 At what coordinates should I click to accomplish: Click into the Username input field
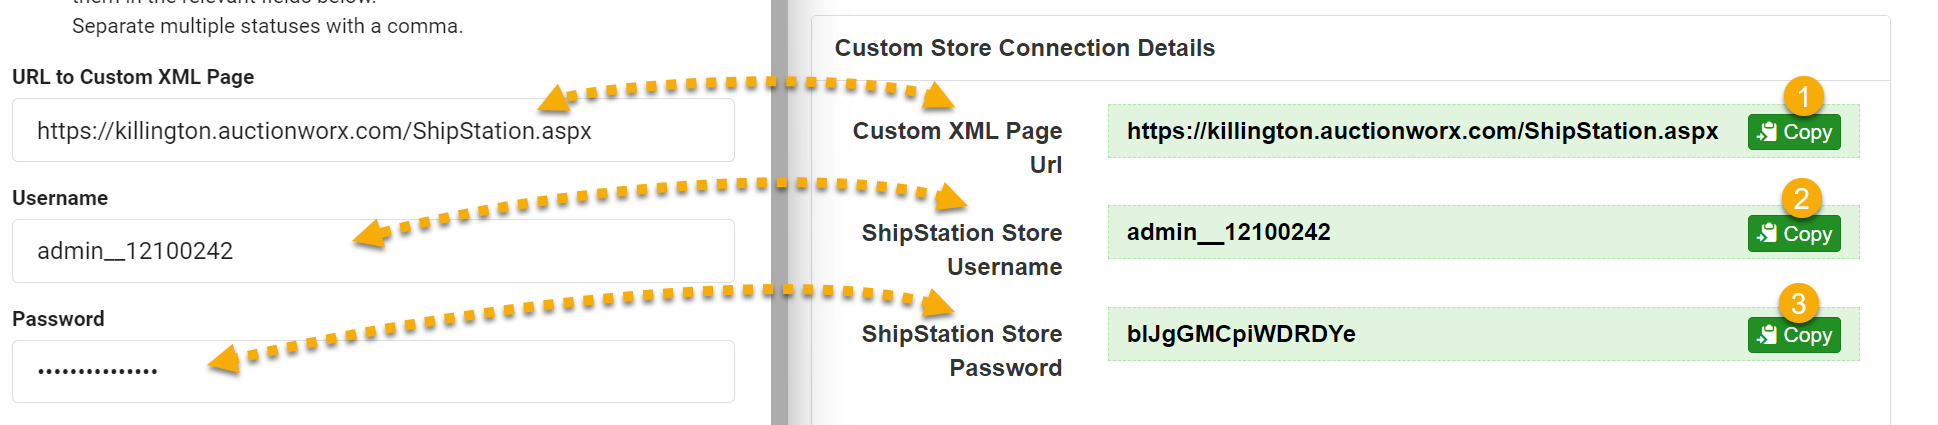[x=372, y=251]
